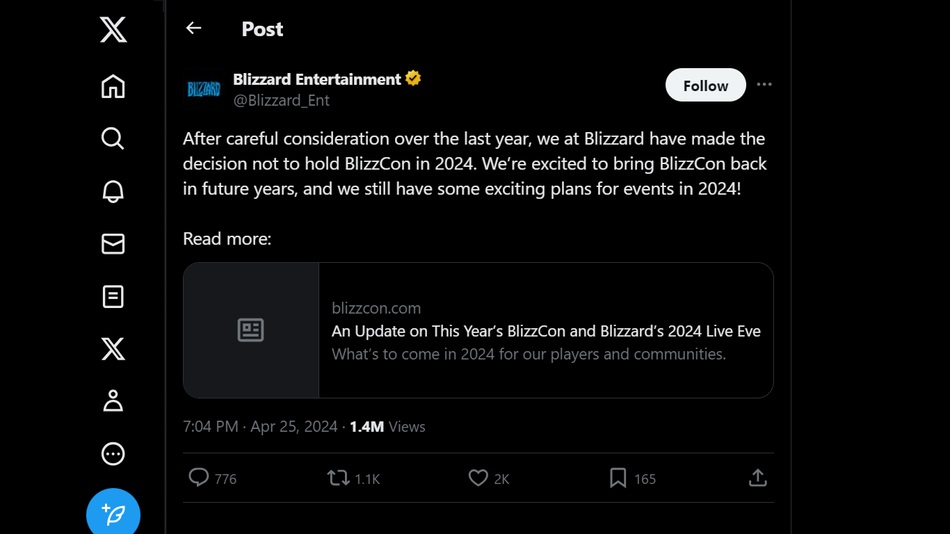Go back using the arrow

[x=194, y=29]
